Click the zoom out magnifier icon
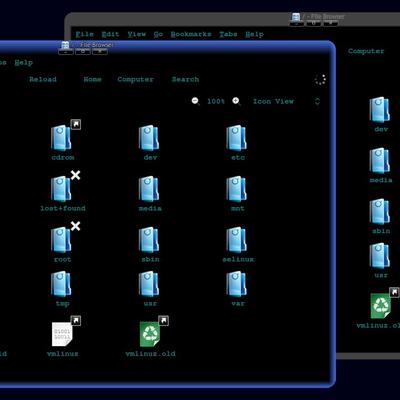Image resolution: width=400 pixels, height=400 pixels. pyautogui.click(x=196, y=101)
